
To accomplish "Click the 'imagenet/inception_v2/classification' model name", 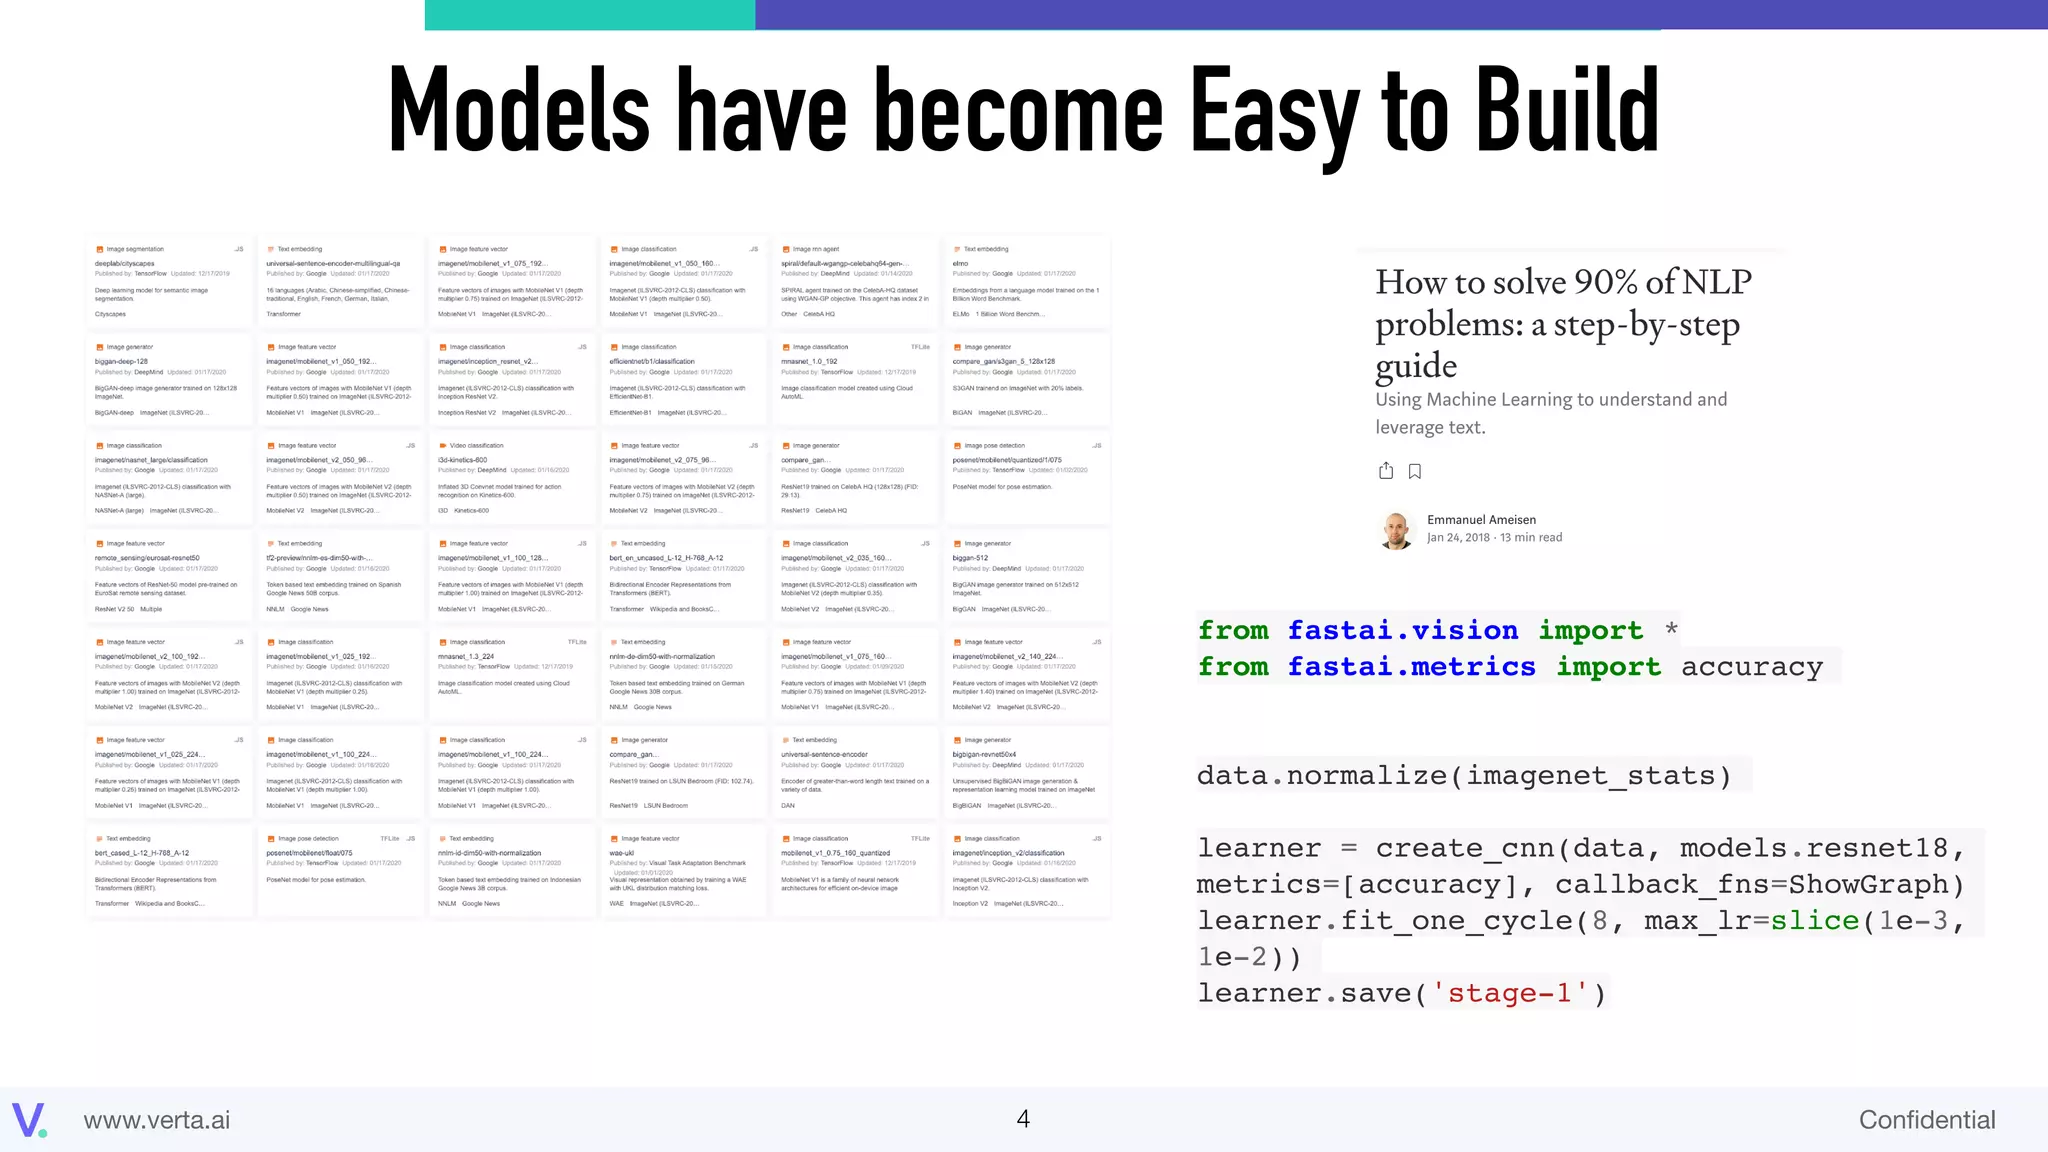I will [x=1009, y=853].
